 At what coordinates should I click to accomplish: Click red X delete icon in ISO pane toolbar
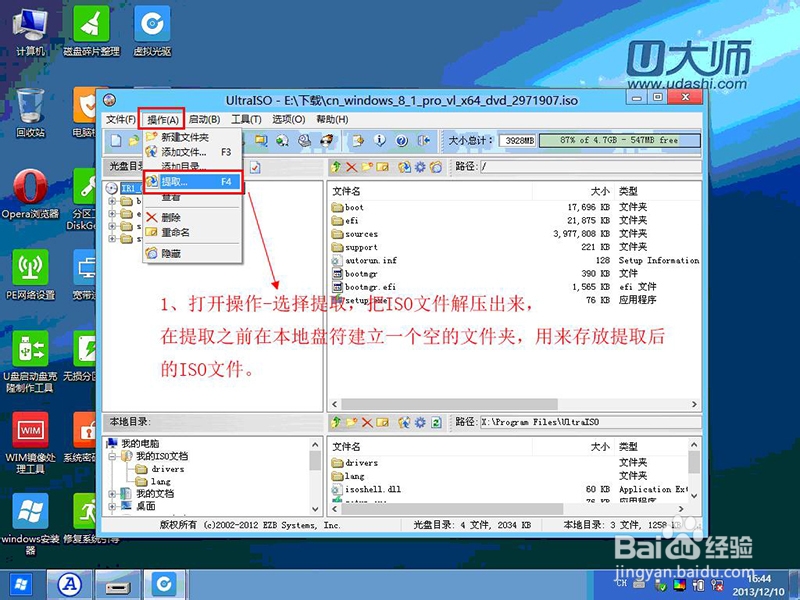click(352, 167)
